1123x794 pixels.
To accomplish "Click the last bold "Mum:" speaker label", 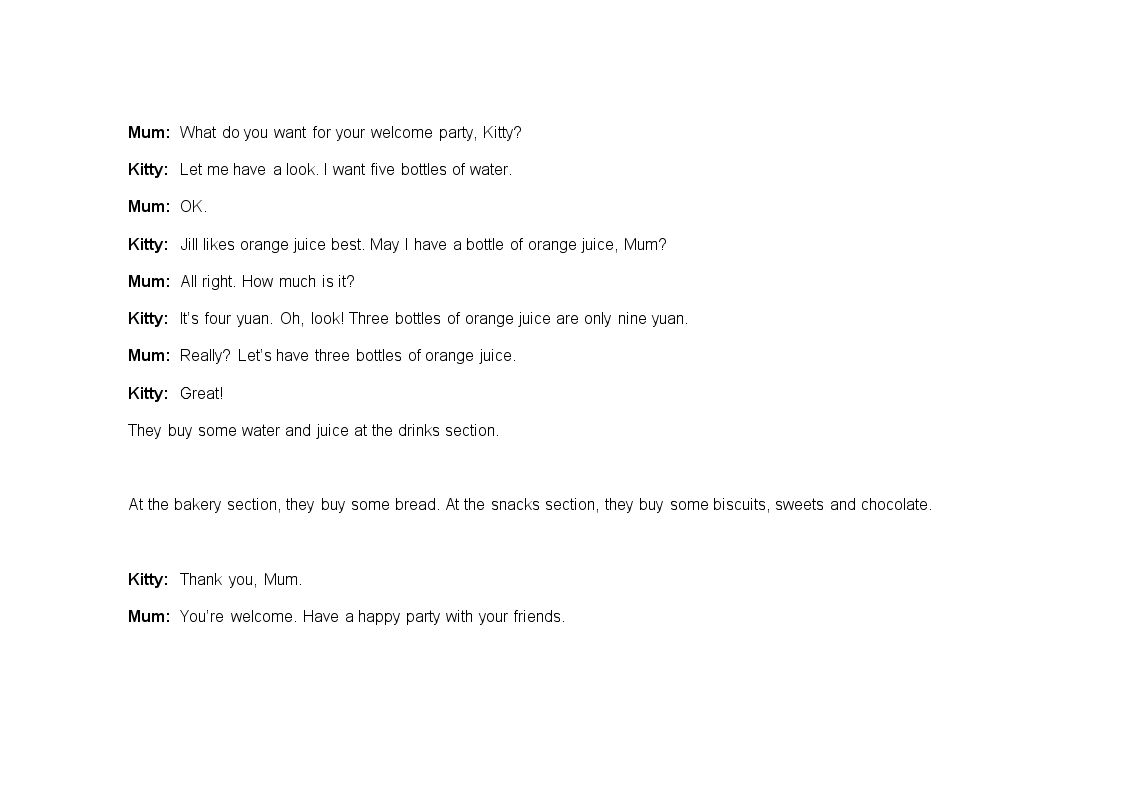I will [x=149, y=616].
